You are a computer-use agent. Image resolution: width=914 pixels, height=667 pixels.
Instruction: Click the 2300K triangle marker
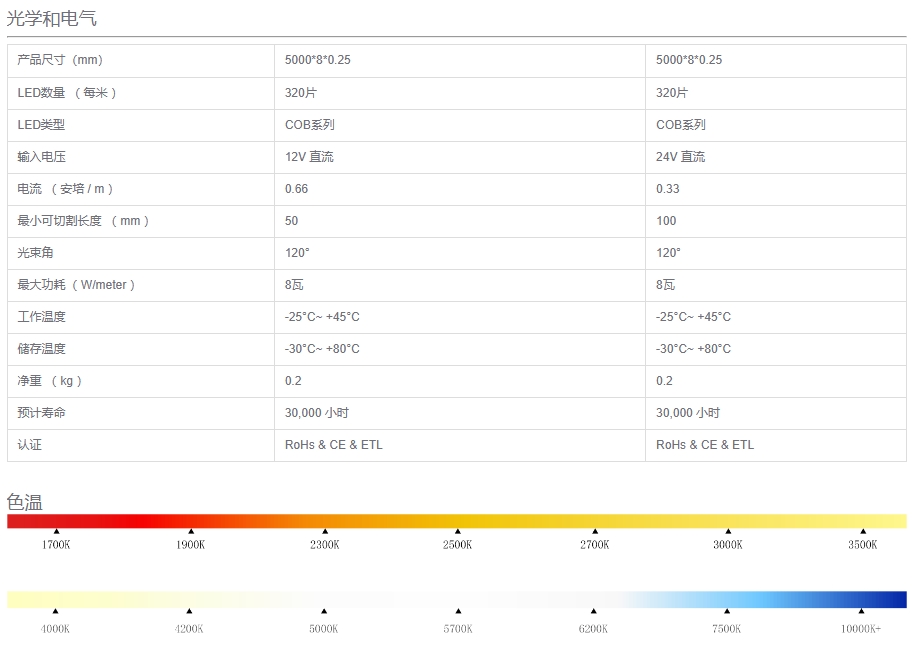coord(325,532)
